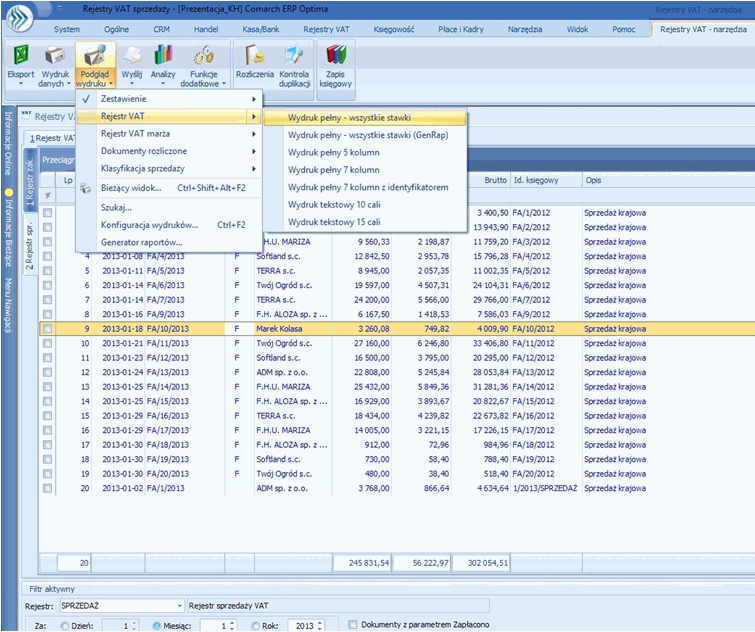Choose Wydruk pełny - wszystkie stawki (GenRap)
This screenshot has width=755, height=632.
tap(368, 135)
